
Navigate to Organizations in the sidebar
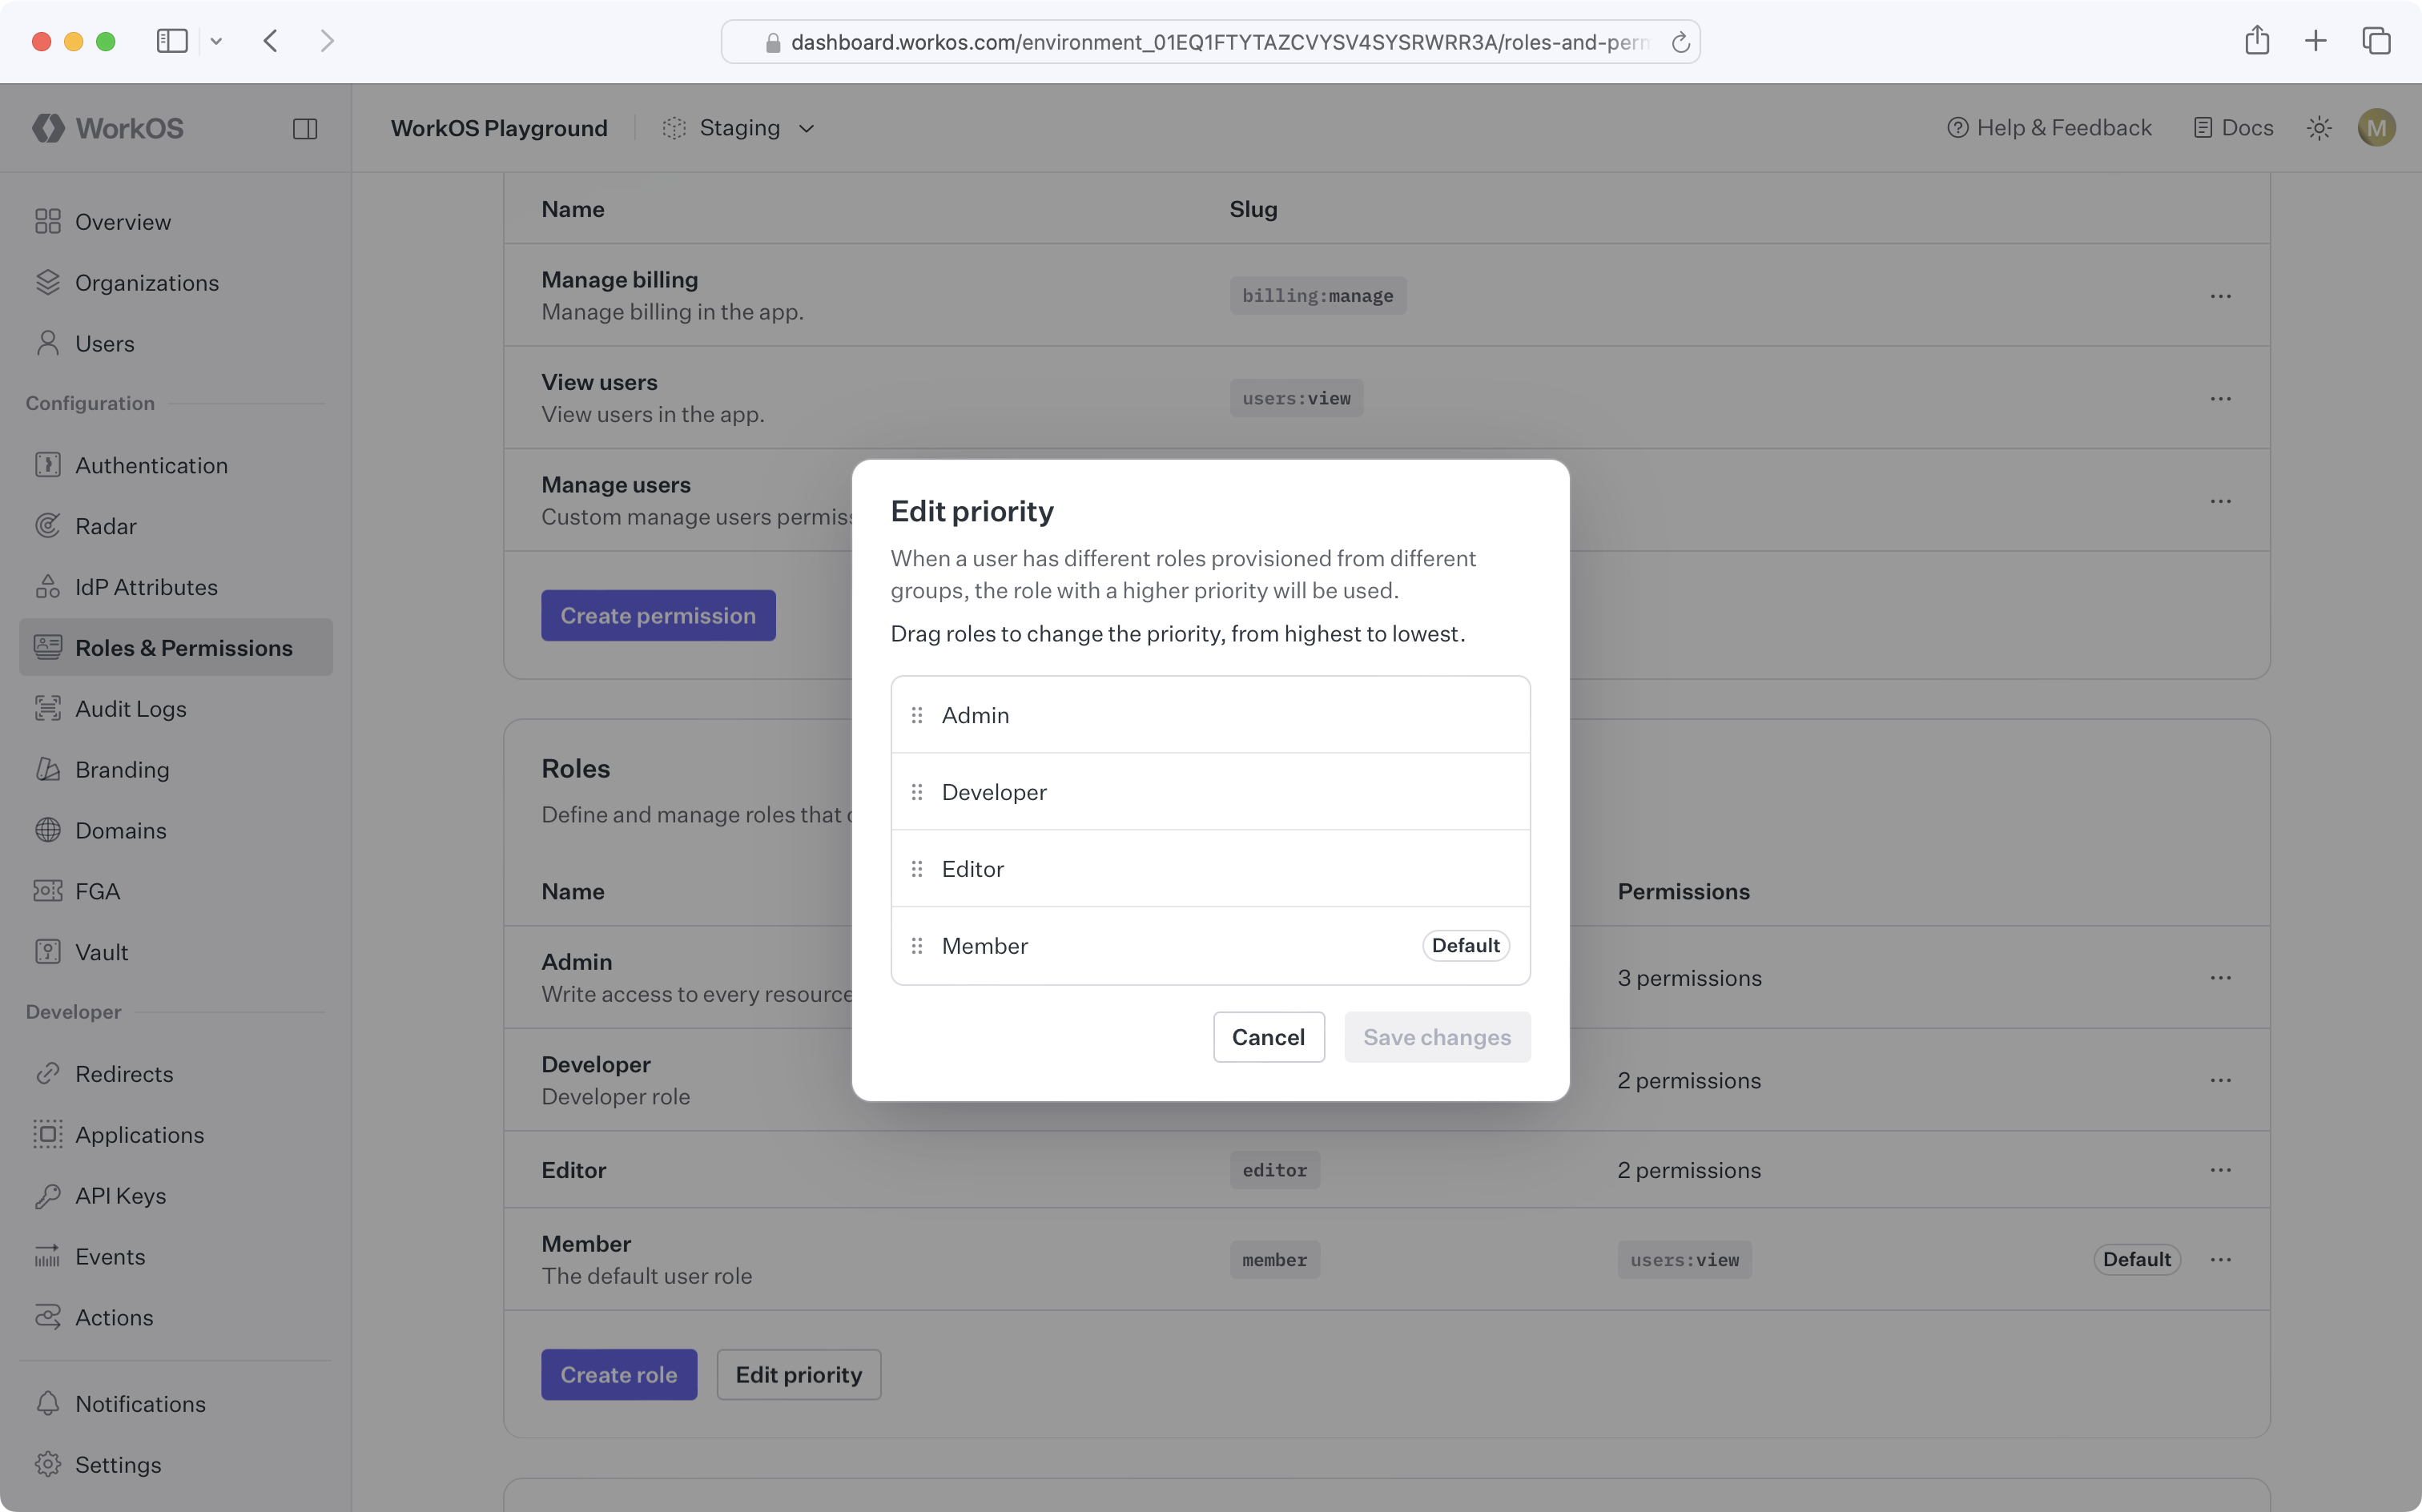pyautogui.click(x=146, y=282)
